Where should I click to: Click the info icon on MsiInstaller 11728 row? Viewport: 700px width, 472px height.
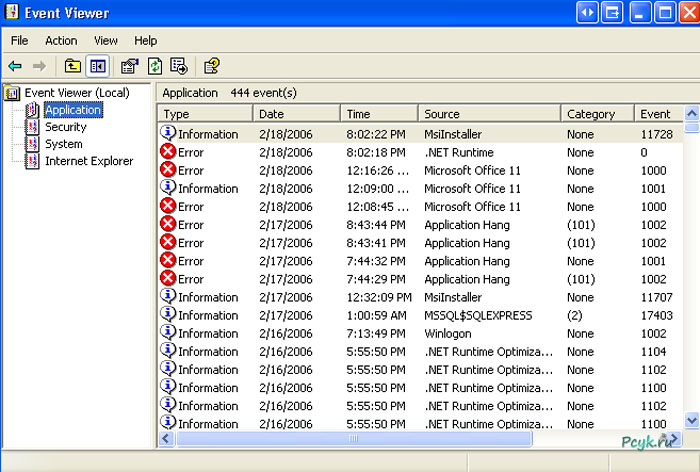point(168,133)
